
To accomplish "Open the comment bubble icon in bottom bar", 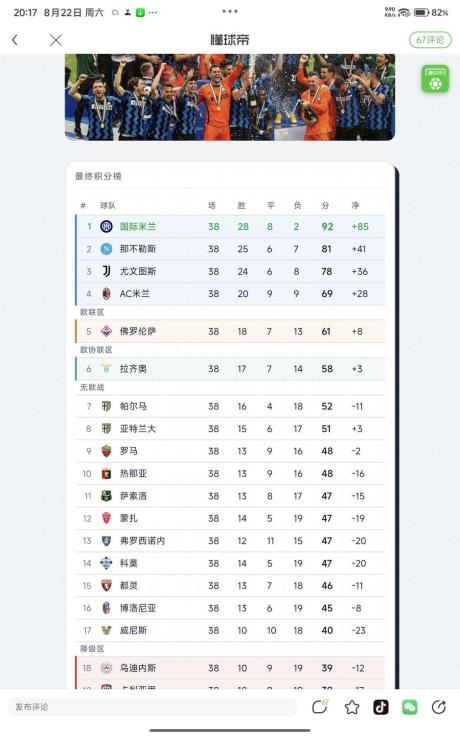I will (320, 706).
